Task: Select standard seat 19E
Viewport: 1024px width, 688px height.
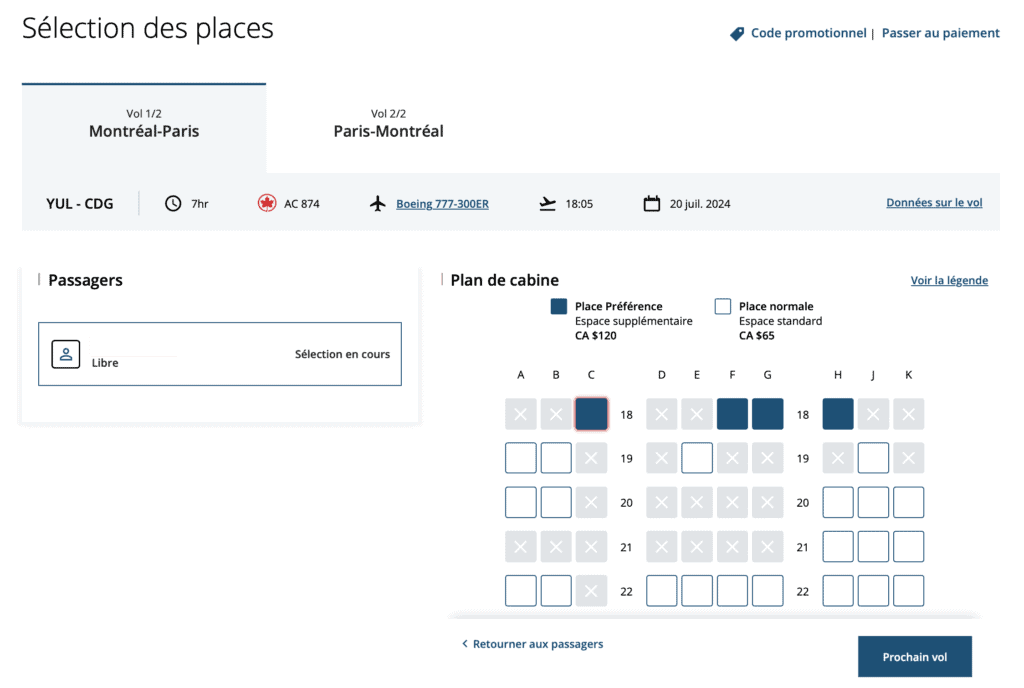Action: [696, 457]
